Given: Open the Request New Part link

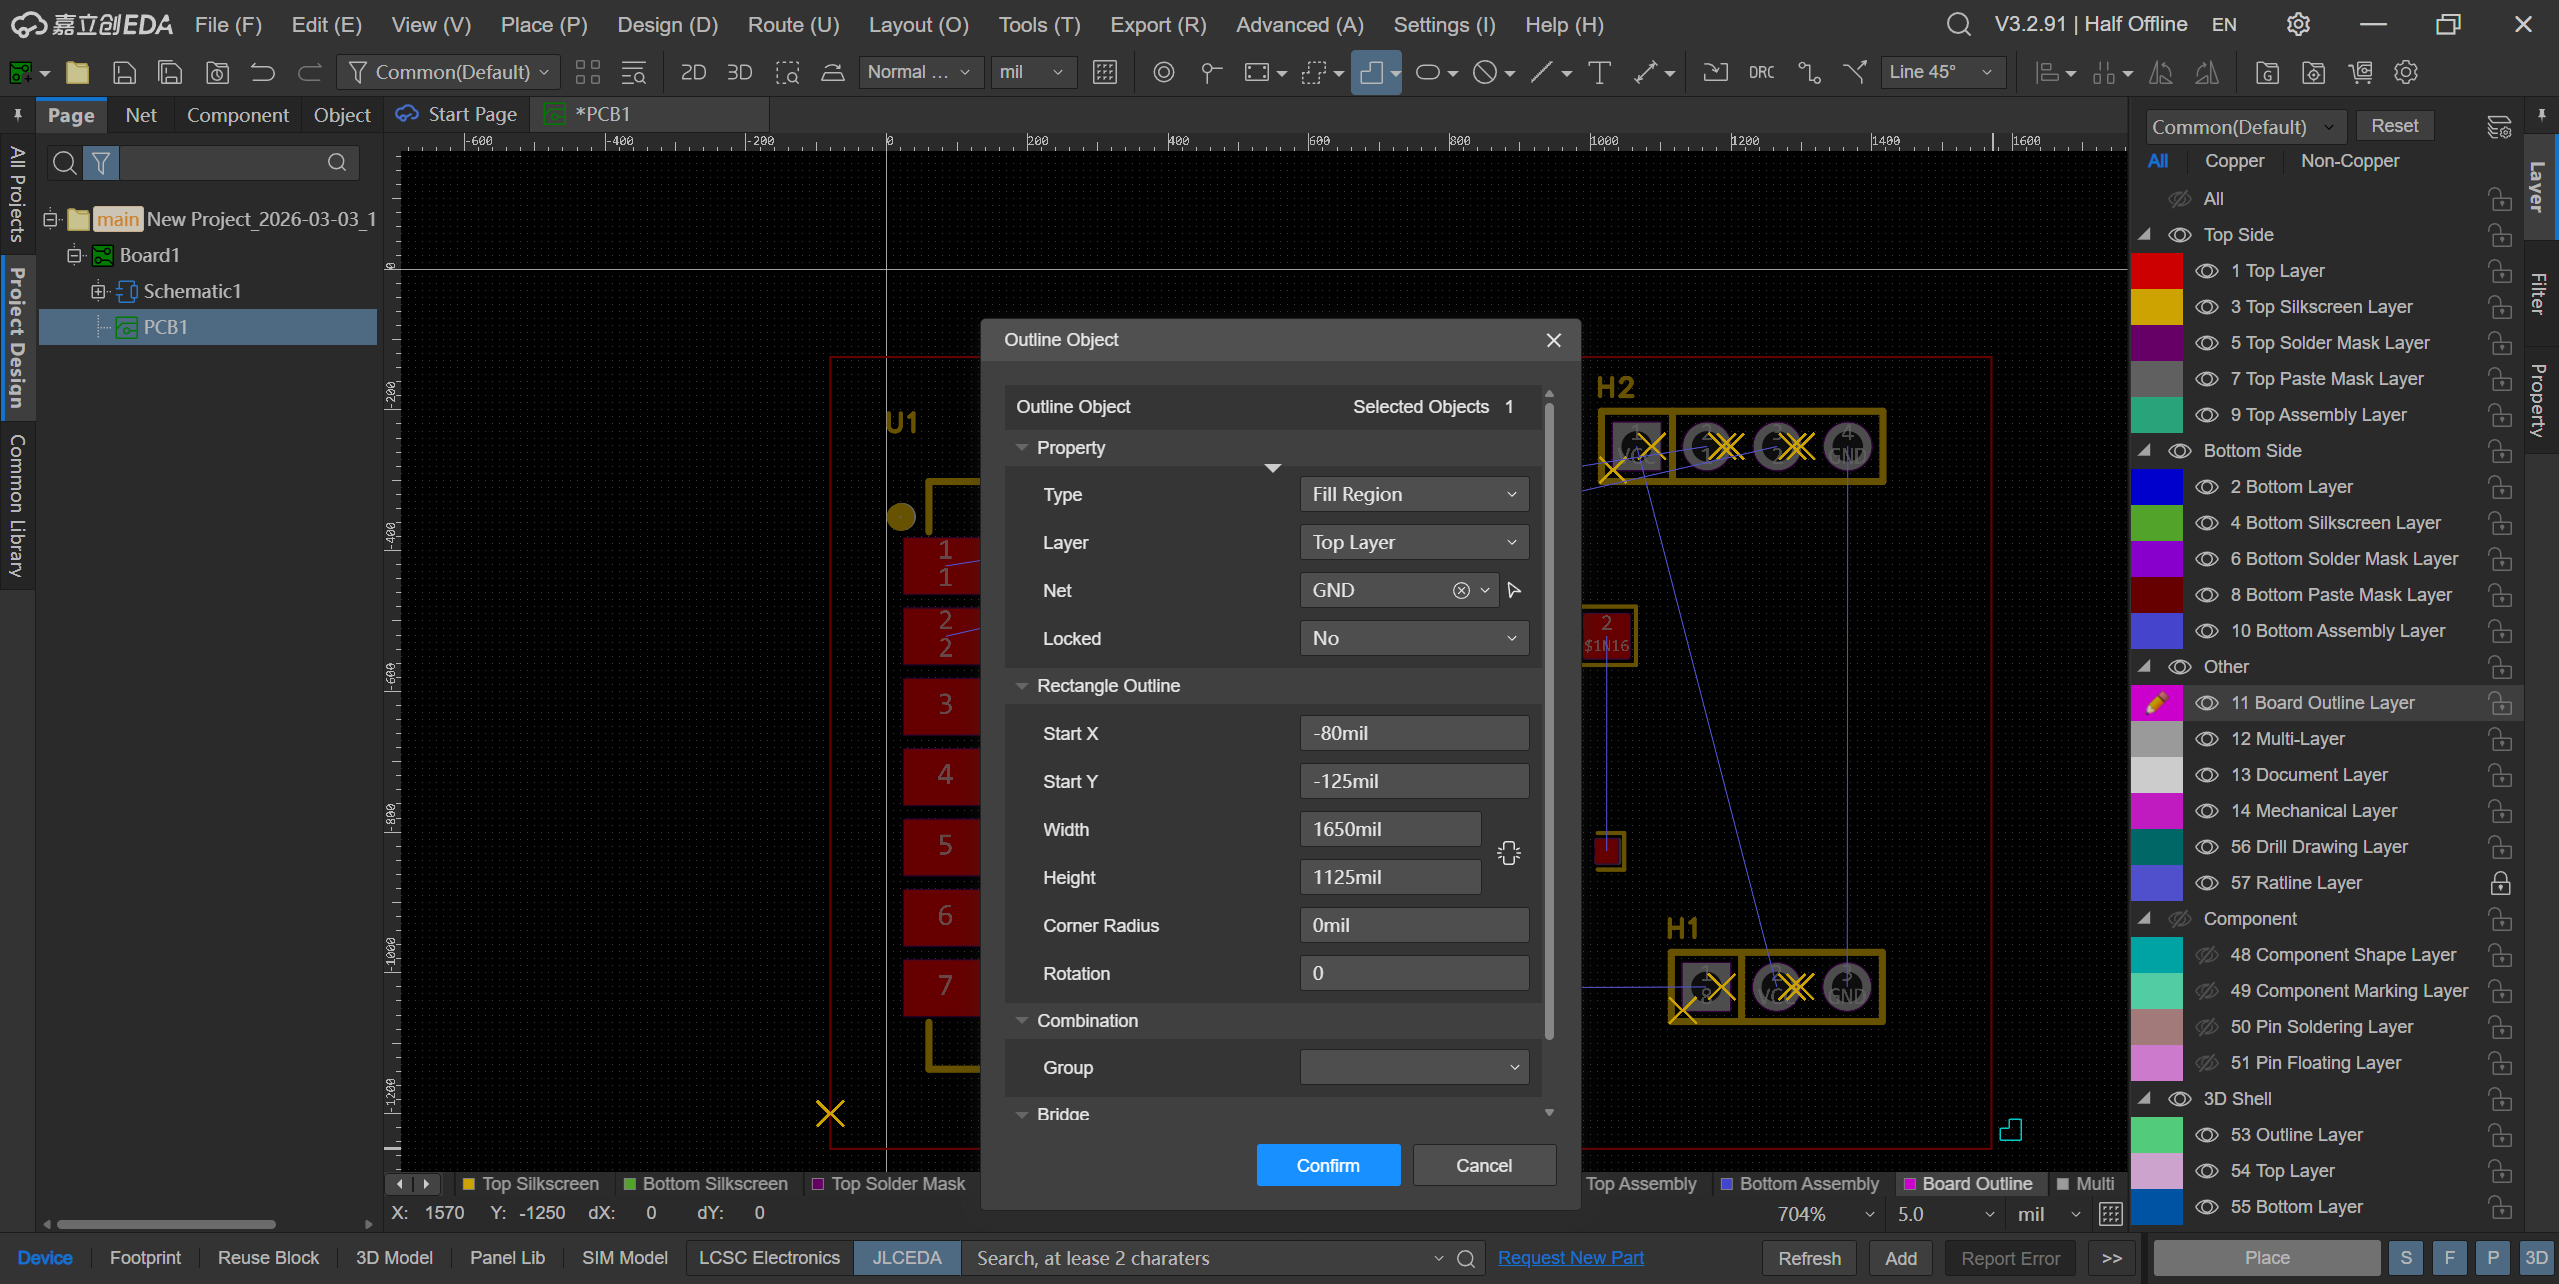Looking at the screenshot, I should click(x=1570, y=1257).
